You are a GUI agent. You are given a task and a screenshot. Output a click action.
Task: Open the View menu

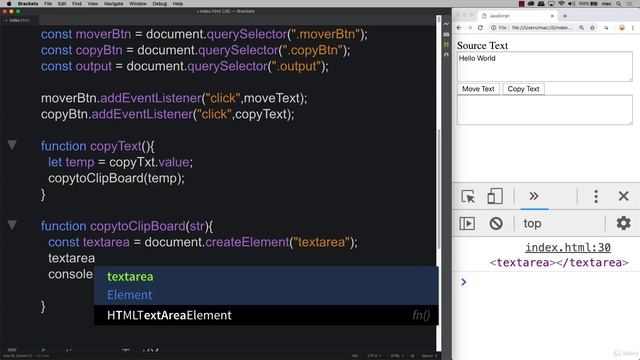coord(93,4)
